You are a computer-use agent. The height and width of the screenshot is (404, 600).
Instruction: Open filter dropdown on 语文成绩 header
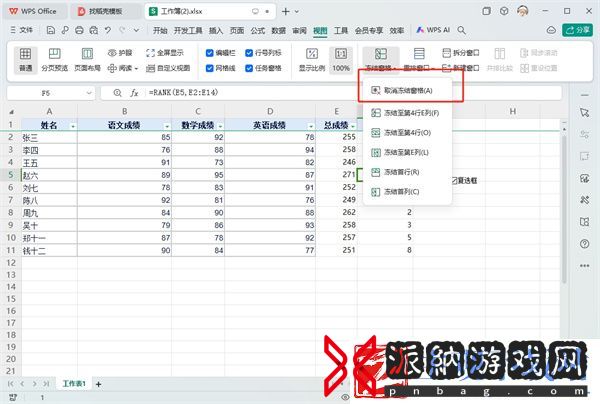click(x=167, y=126)
